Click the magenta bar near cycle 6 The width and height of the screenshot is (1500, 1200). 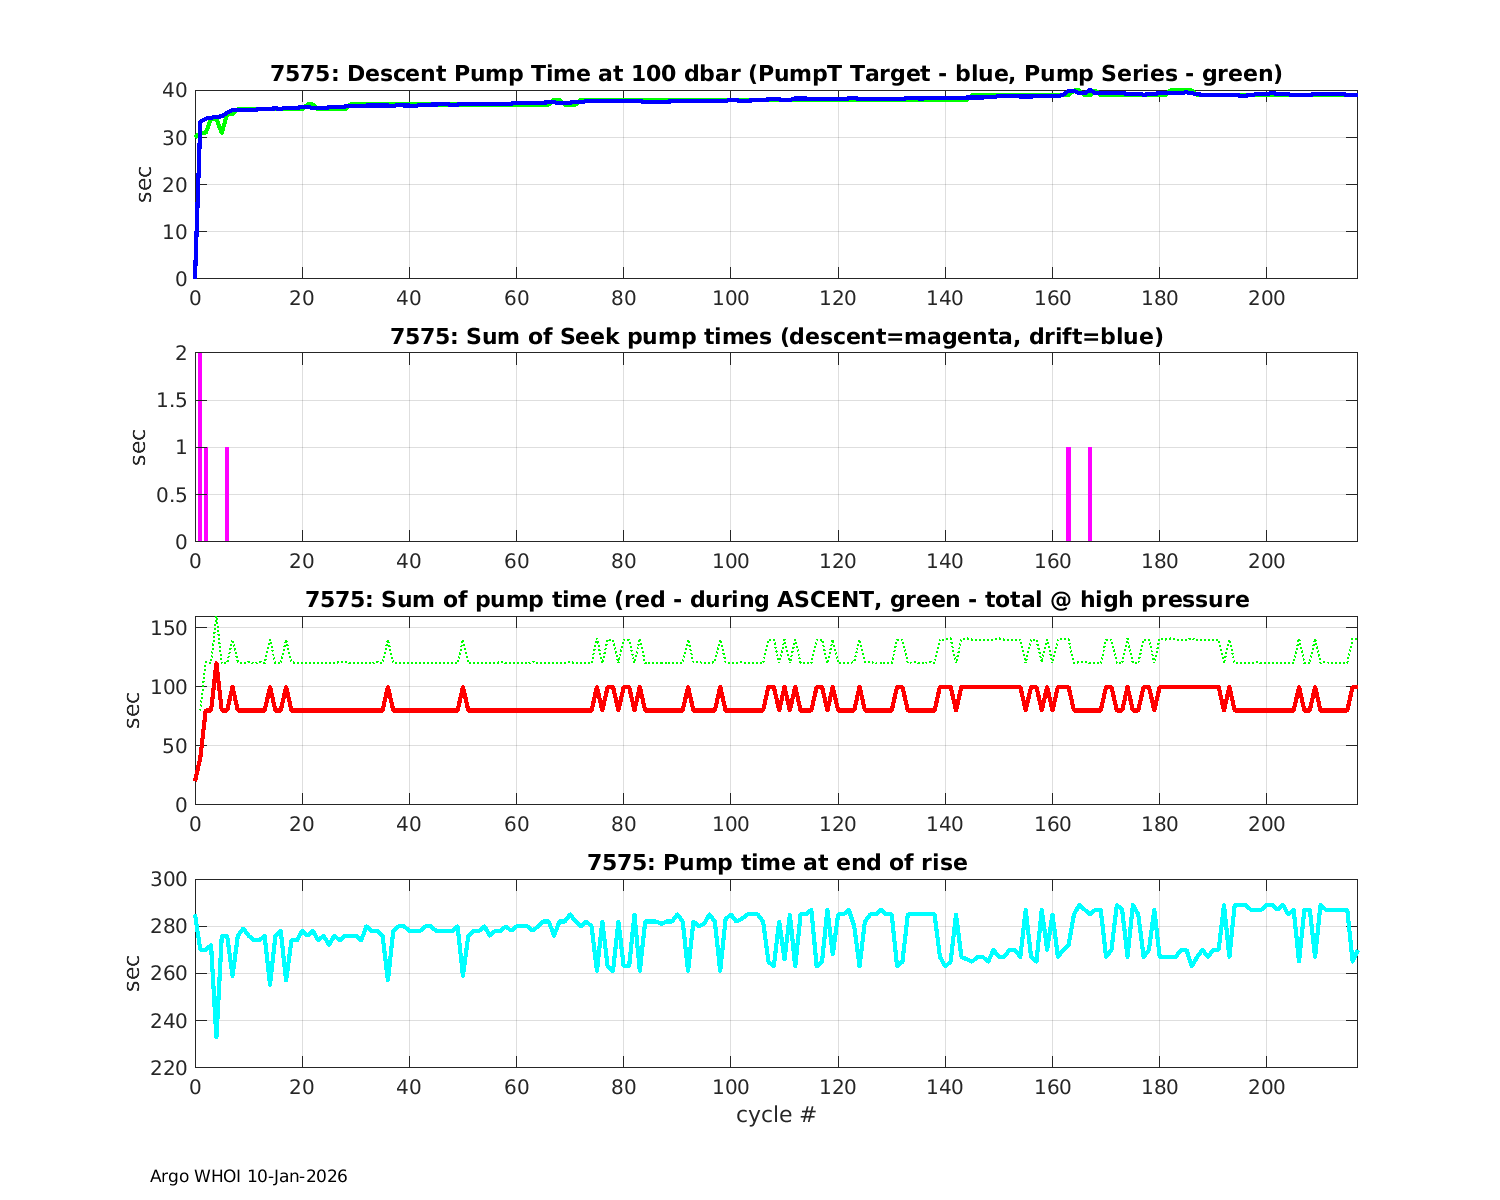pyautogui.click(x=227, y=494)
